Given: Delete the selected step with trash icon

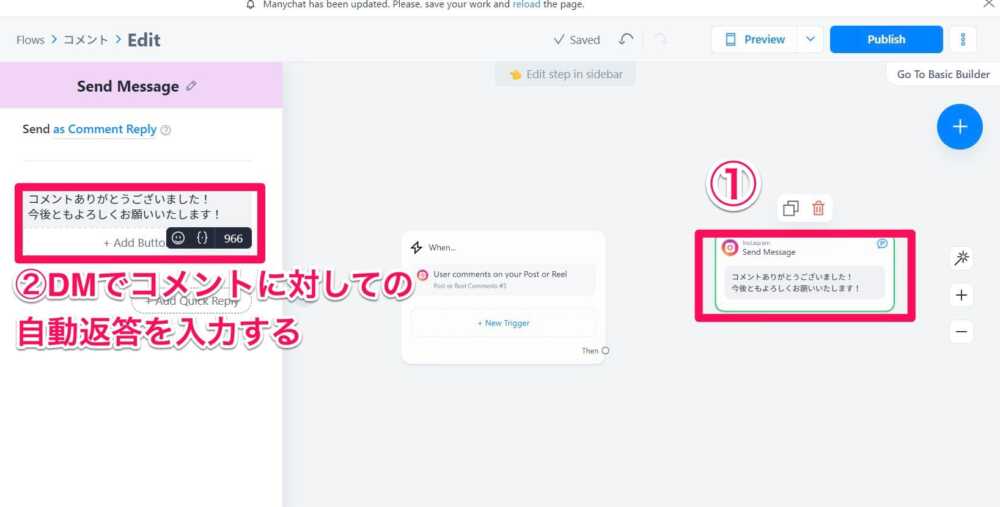Looking at the screenshot, I should coord(818,208).
